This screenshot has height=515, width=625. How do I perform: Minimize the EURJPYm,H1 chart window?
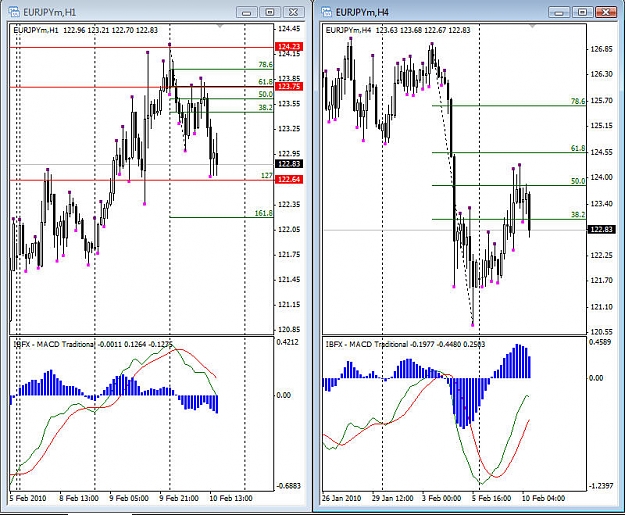(x=246, y=12)
